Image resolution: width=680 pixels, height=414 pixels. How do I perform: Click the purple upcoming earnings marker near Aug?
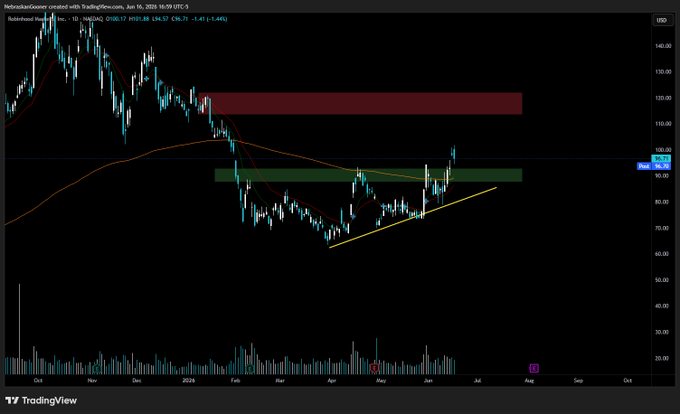tap(534, 368)
